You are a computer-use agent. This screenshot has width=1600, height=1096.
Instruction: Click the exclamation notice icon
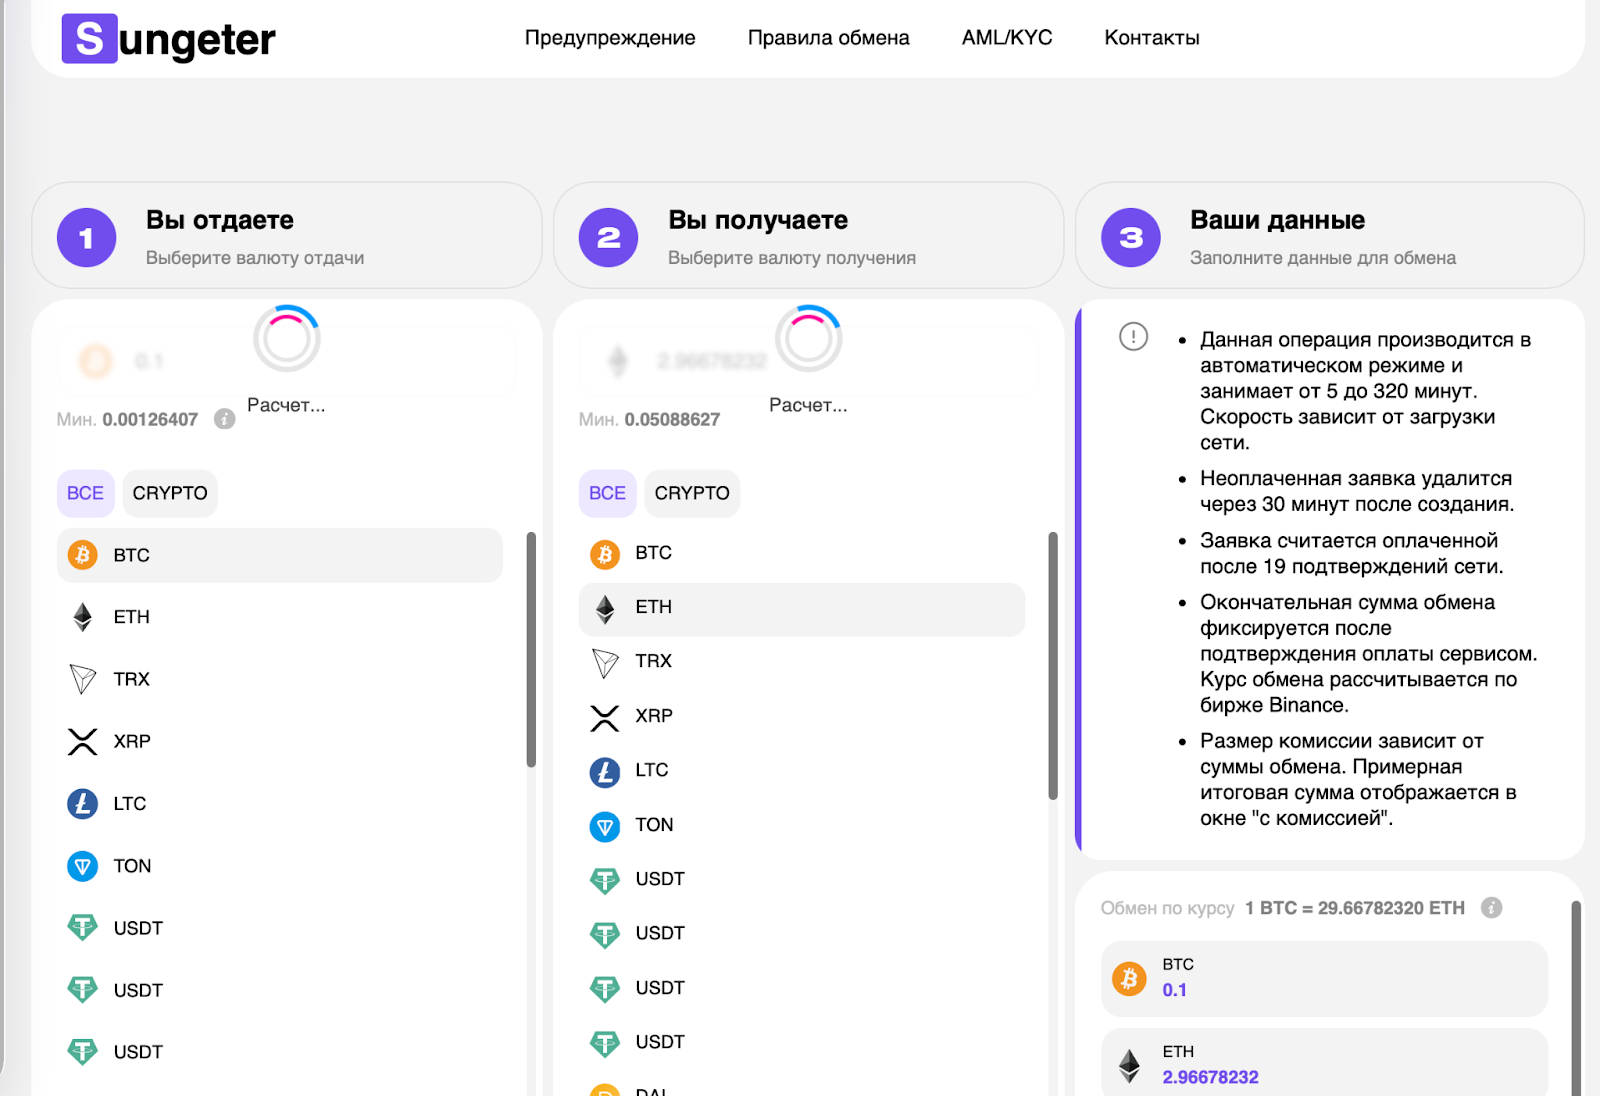pyautogui.click(x=1133, y=336)
